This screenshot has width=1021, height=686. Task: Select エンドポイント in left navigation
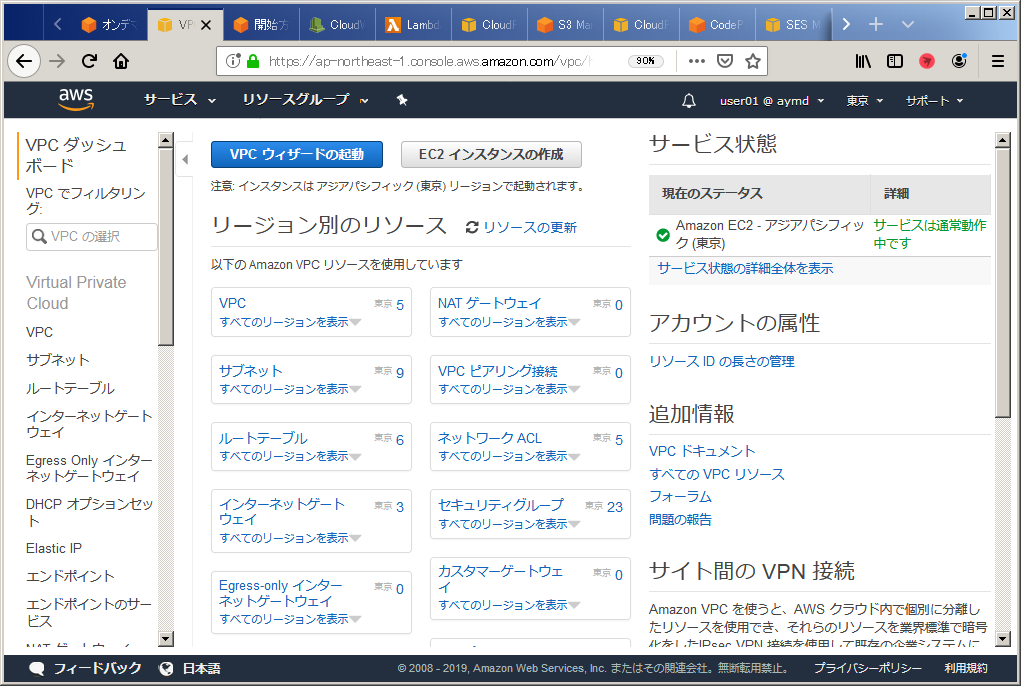pyautogui.click(x=70, y=576)
